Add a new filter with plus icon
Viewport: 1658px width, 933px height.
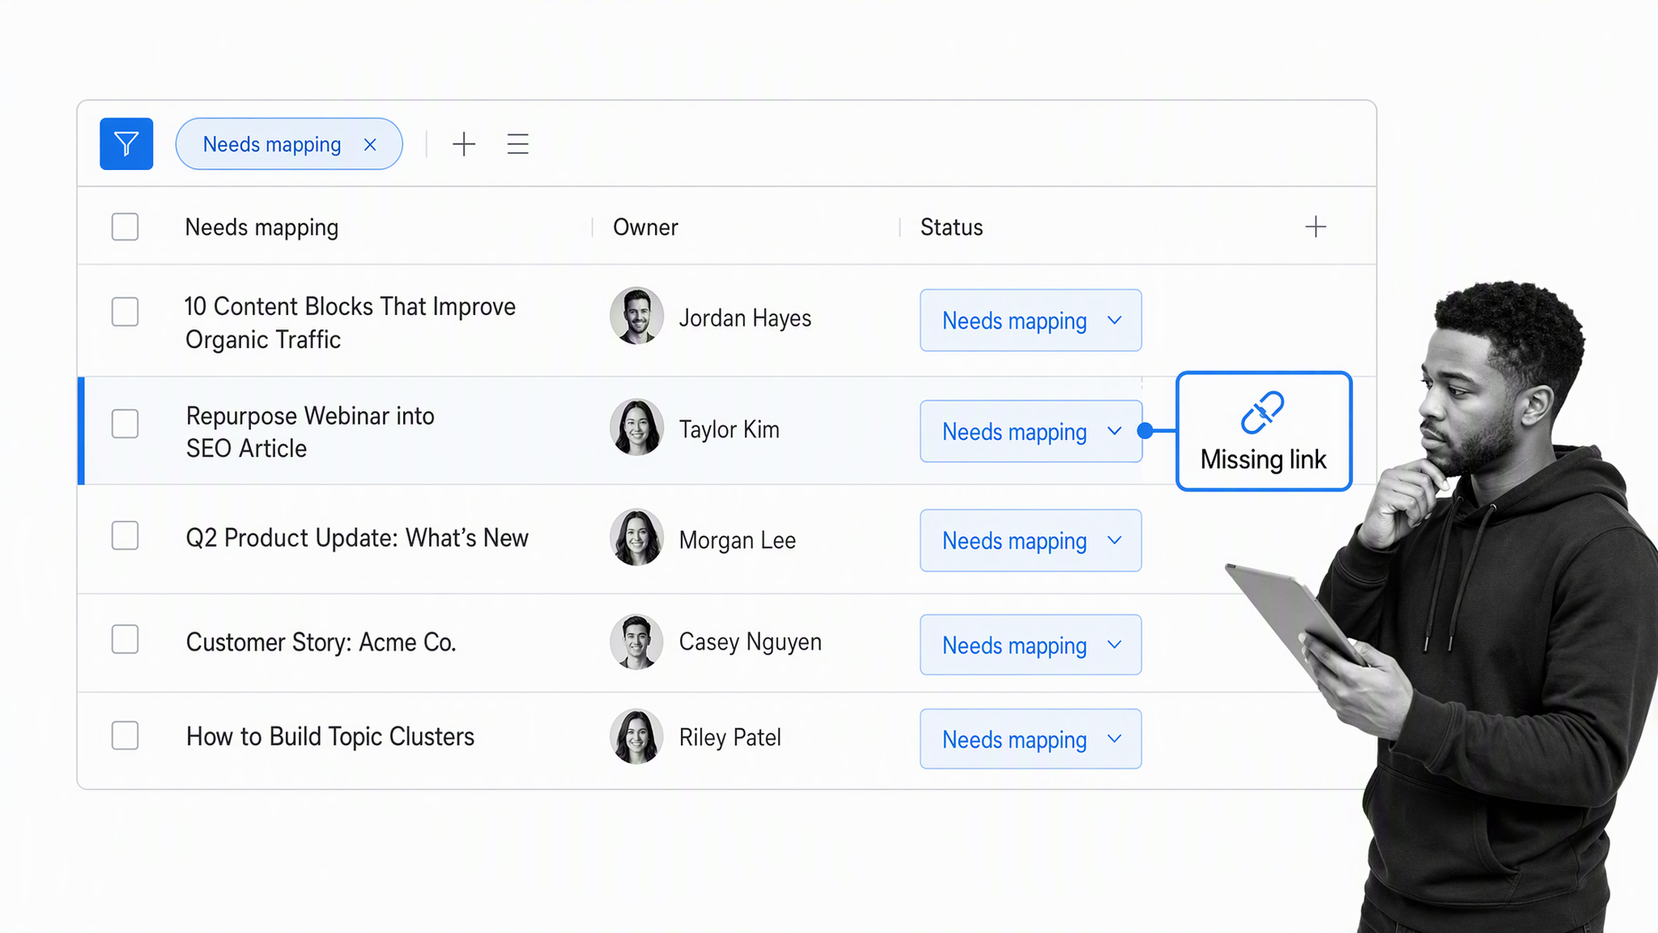[x=464, y=144]
